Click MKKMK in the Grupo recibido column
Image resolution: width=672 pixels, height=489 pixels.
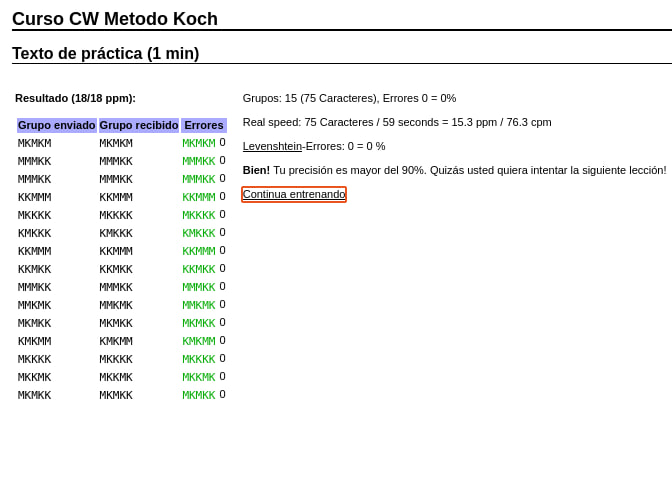(x=116, y=377)
